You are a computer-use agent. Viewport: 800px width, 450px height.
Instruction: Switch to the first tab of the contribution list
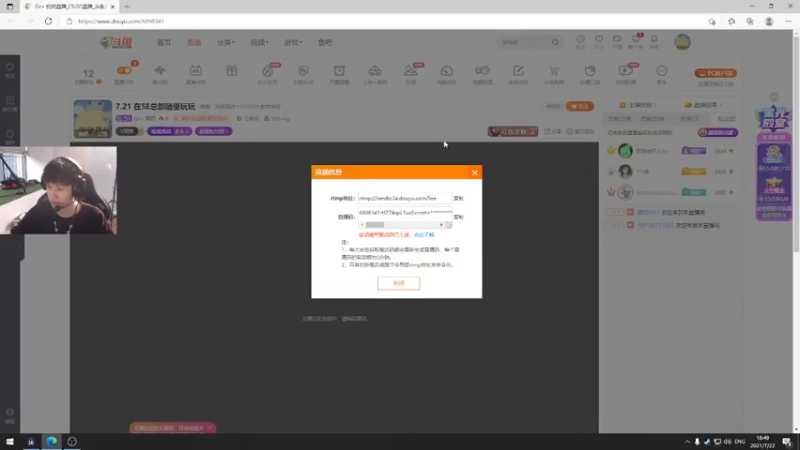coord(619,119)
